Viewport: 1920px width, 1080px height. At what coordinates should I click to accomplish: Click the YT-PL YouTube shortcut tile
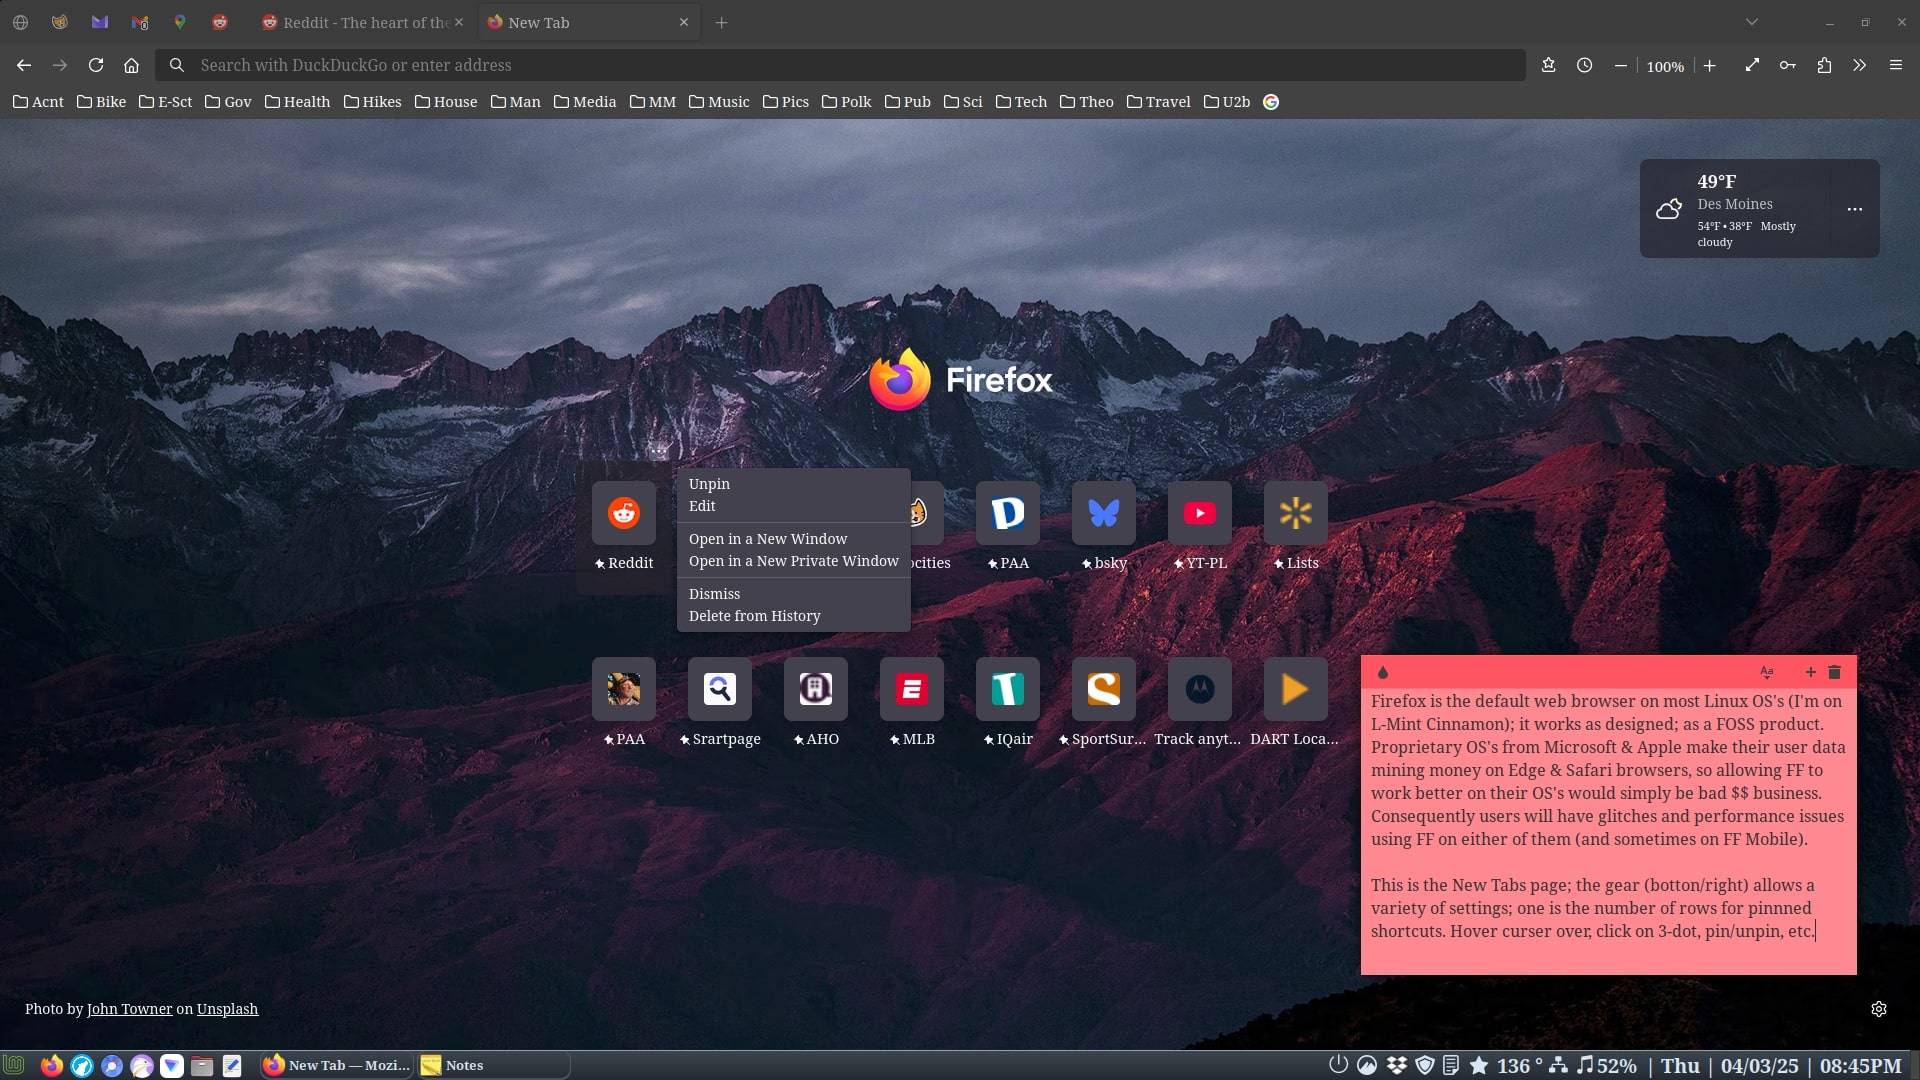point(1199,513)
